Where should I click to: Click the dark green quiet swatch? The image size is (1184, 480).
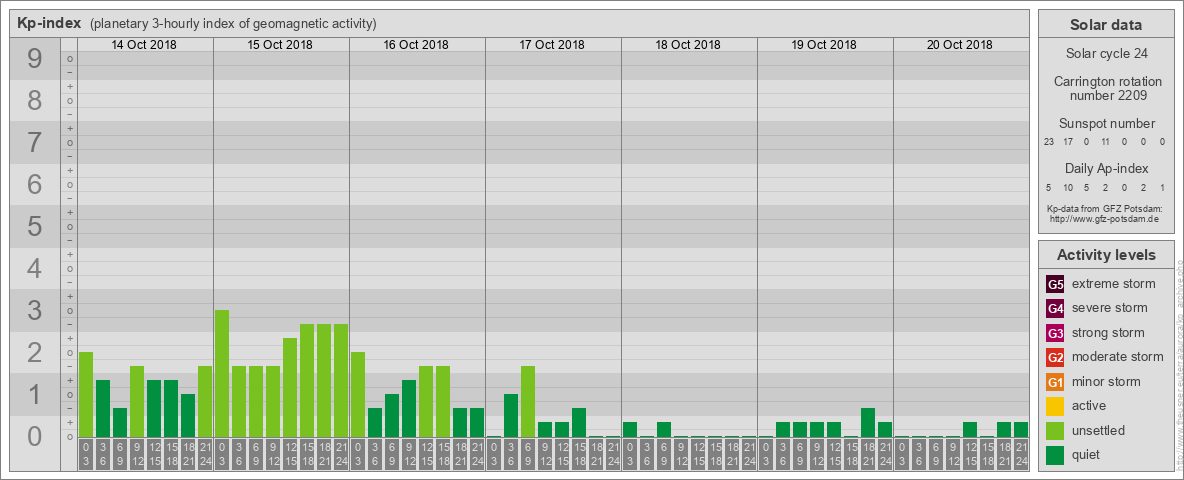tap(1055, 455)
